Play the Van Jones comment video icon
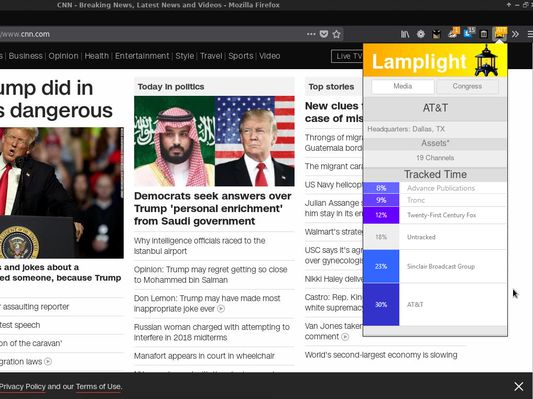This screenshot has width=533, height=399. pyautogui.click(x=345, y=337)
